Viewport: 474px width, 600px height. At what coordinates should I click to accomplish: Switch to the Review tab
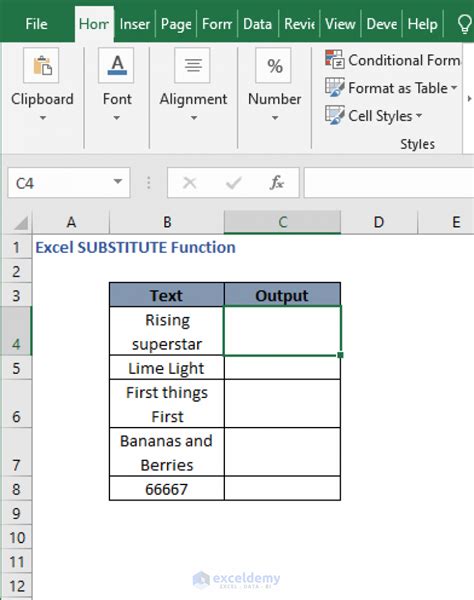tap(299, 24)
